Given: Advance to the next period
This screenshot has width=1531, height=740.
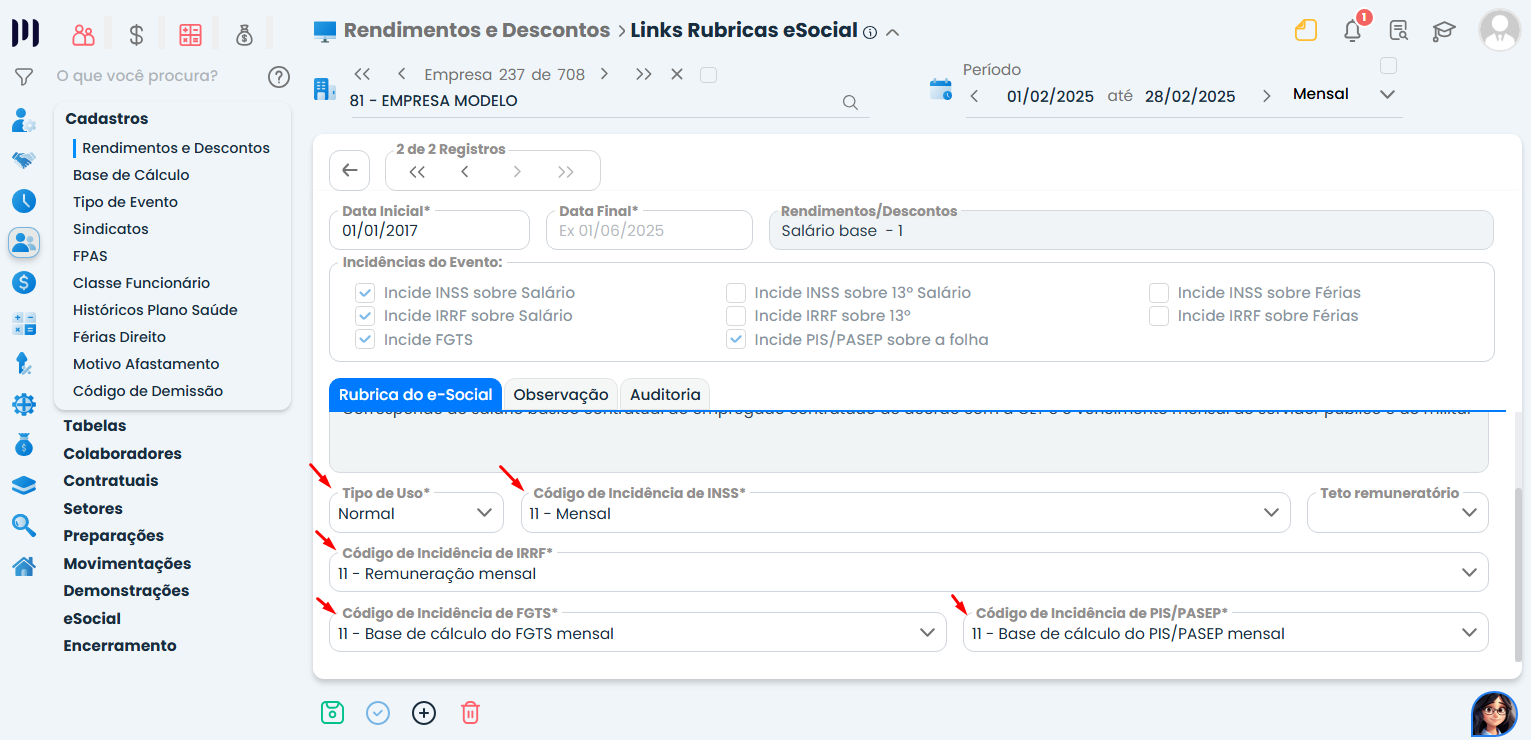Looking at the screenshot, I should pyautogui.click(x=1267, y=97).
